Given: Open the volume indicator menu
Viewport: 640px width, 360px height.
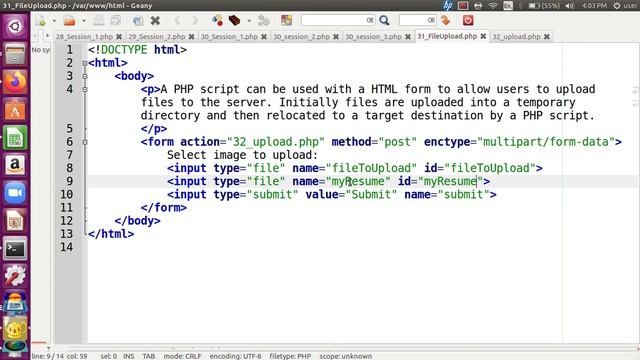Looking at the screenshot, I should 570,6.
